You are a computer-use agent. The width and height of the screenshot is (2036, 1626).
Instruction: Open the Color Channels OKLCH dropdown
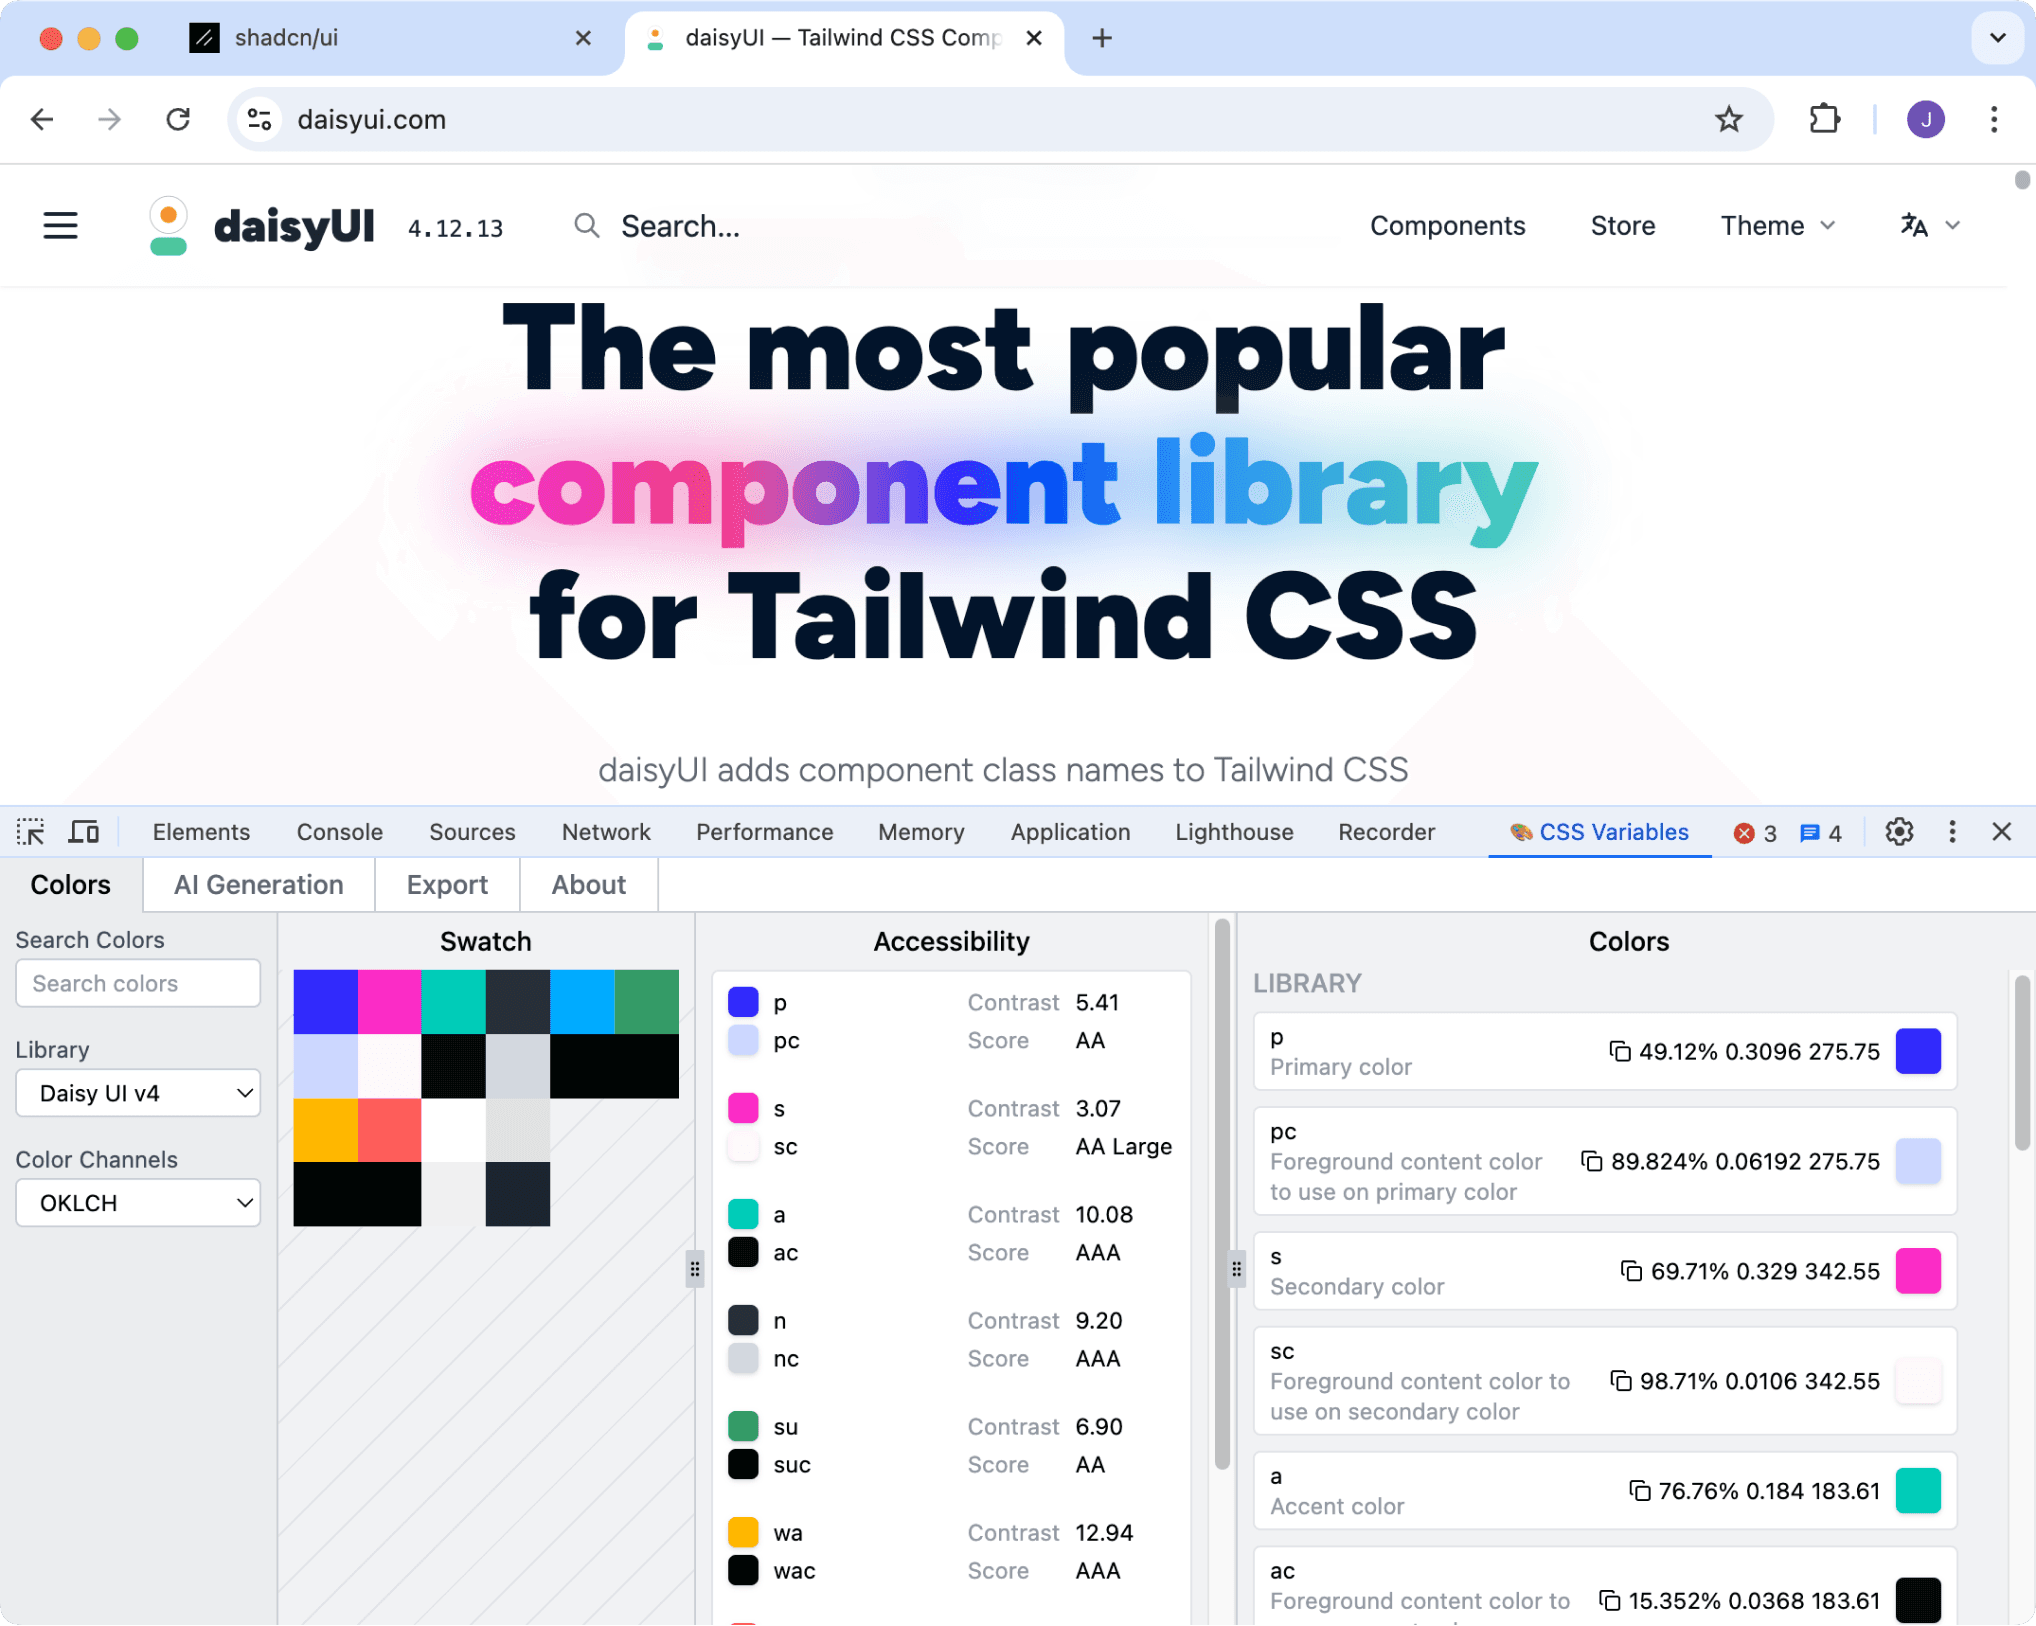pyautogui.click(x=139, y=1203)
